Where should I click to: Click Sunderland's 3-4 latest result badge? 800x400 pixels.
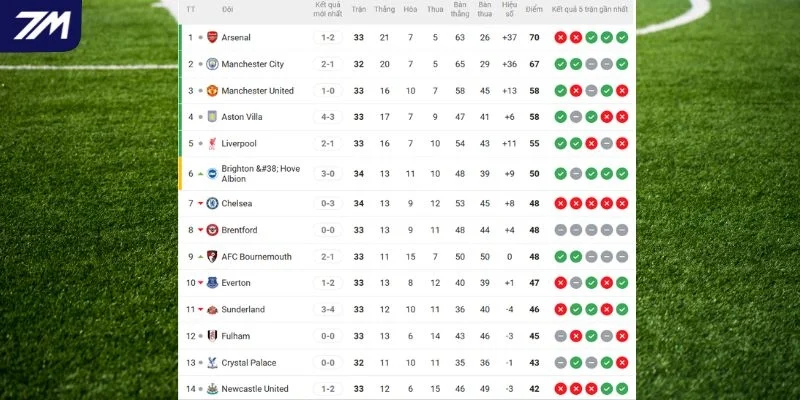[x=328, y=309]
